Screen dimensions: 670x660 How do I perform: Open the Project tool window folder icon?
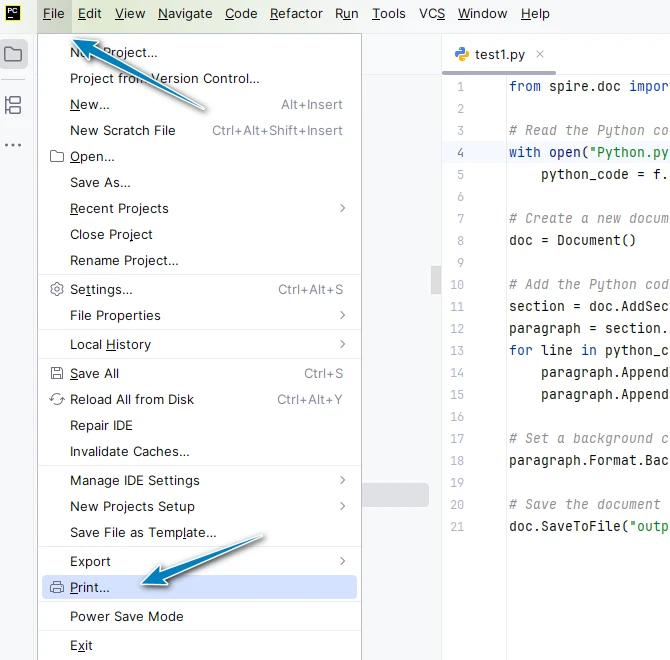[13, 54]
